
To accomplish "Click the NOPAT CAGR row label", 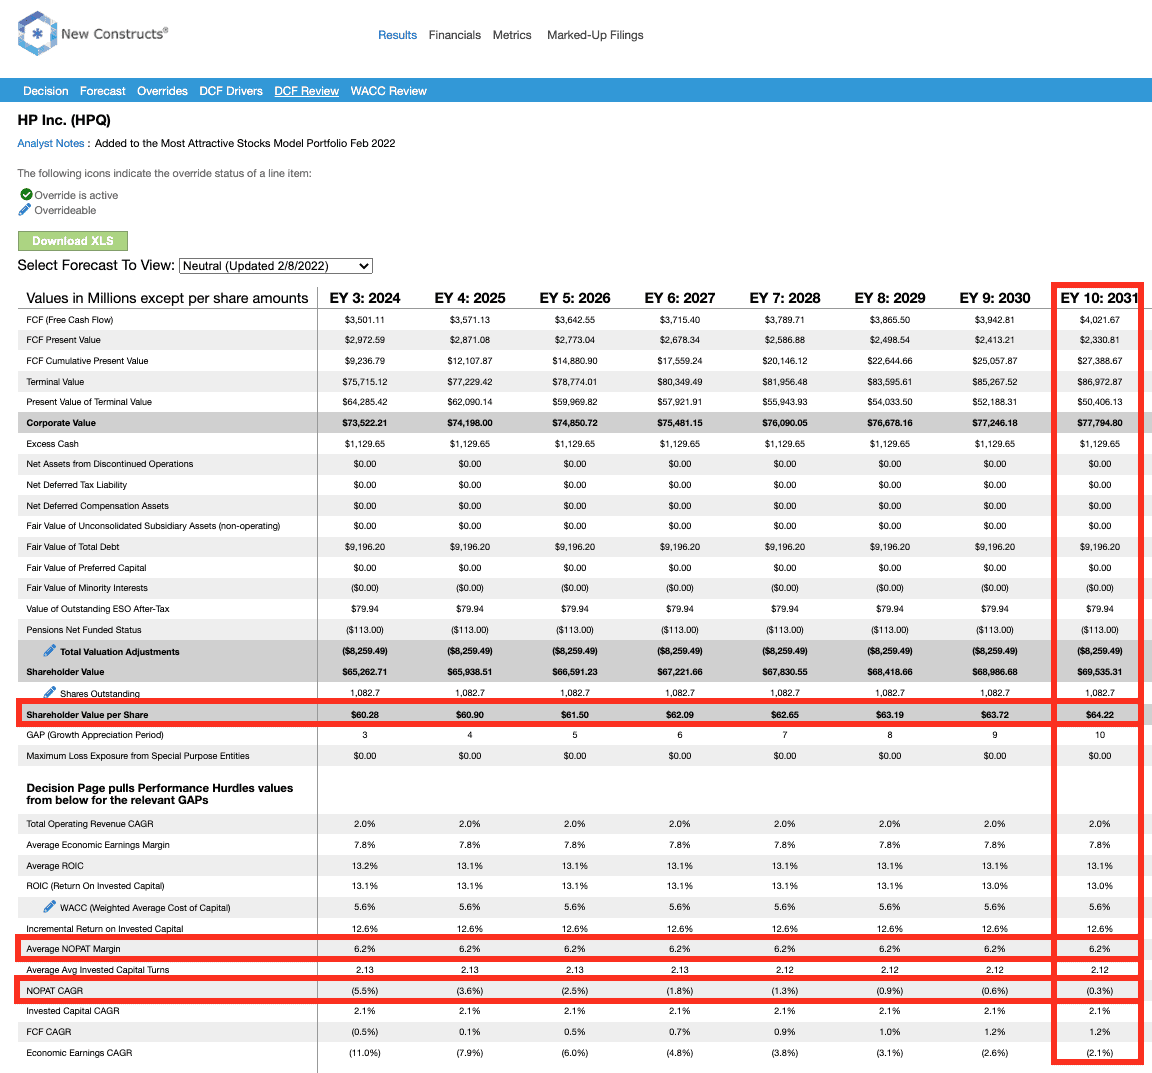I will 54,991.
